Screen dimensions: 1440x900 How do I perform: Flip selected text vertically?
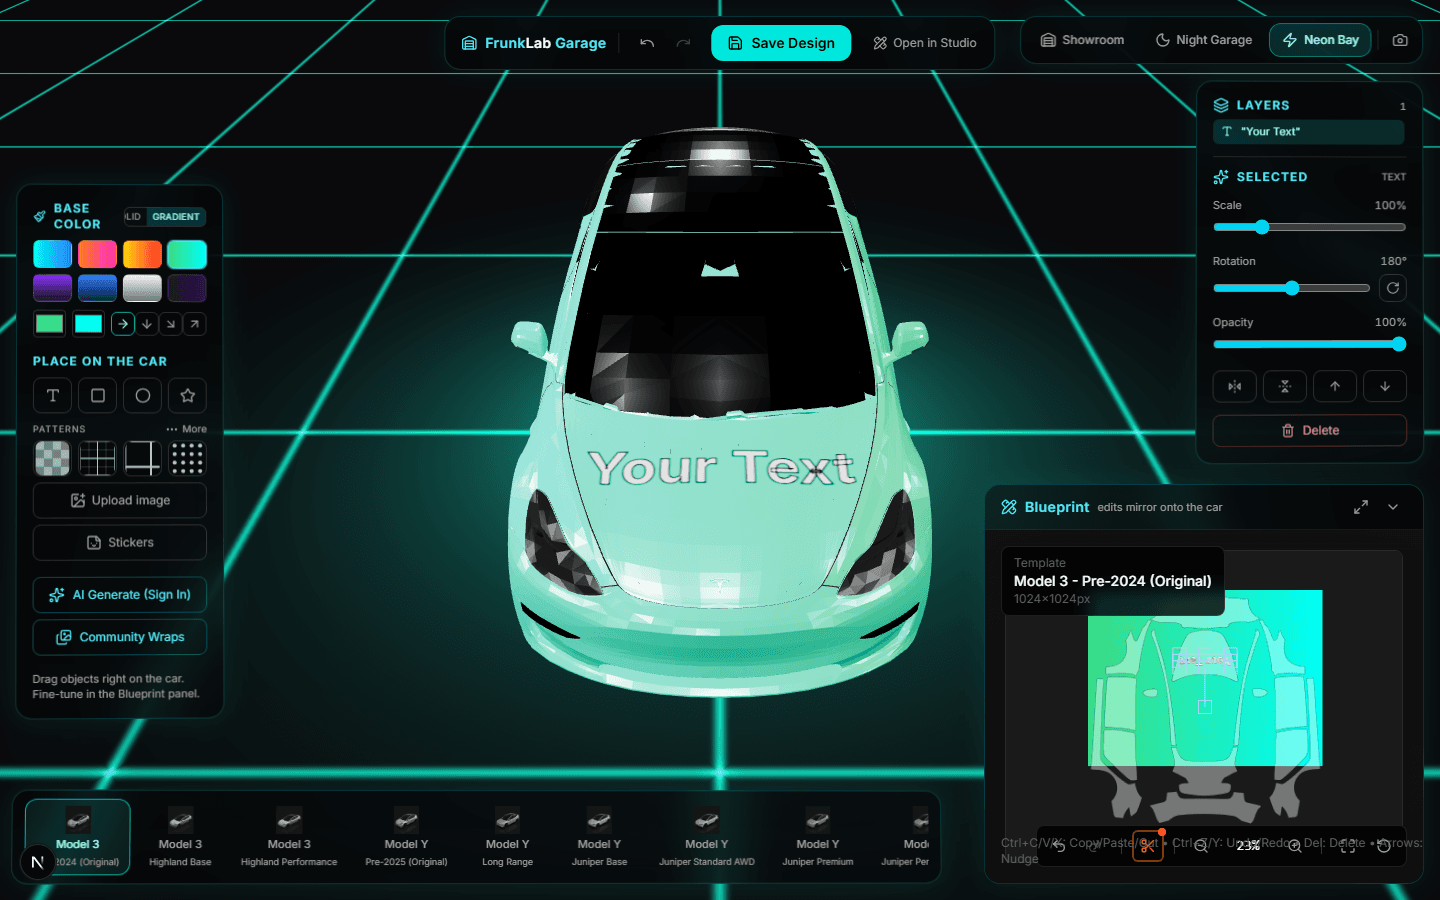[1285, 386]
